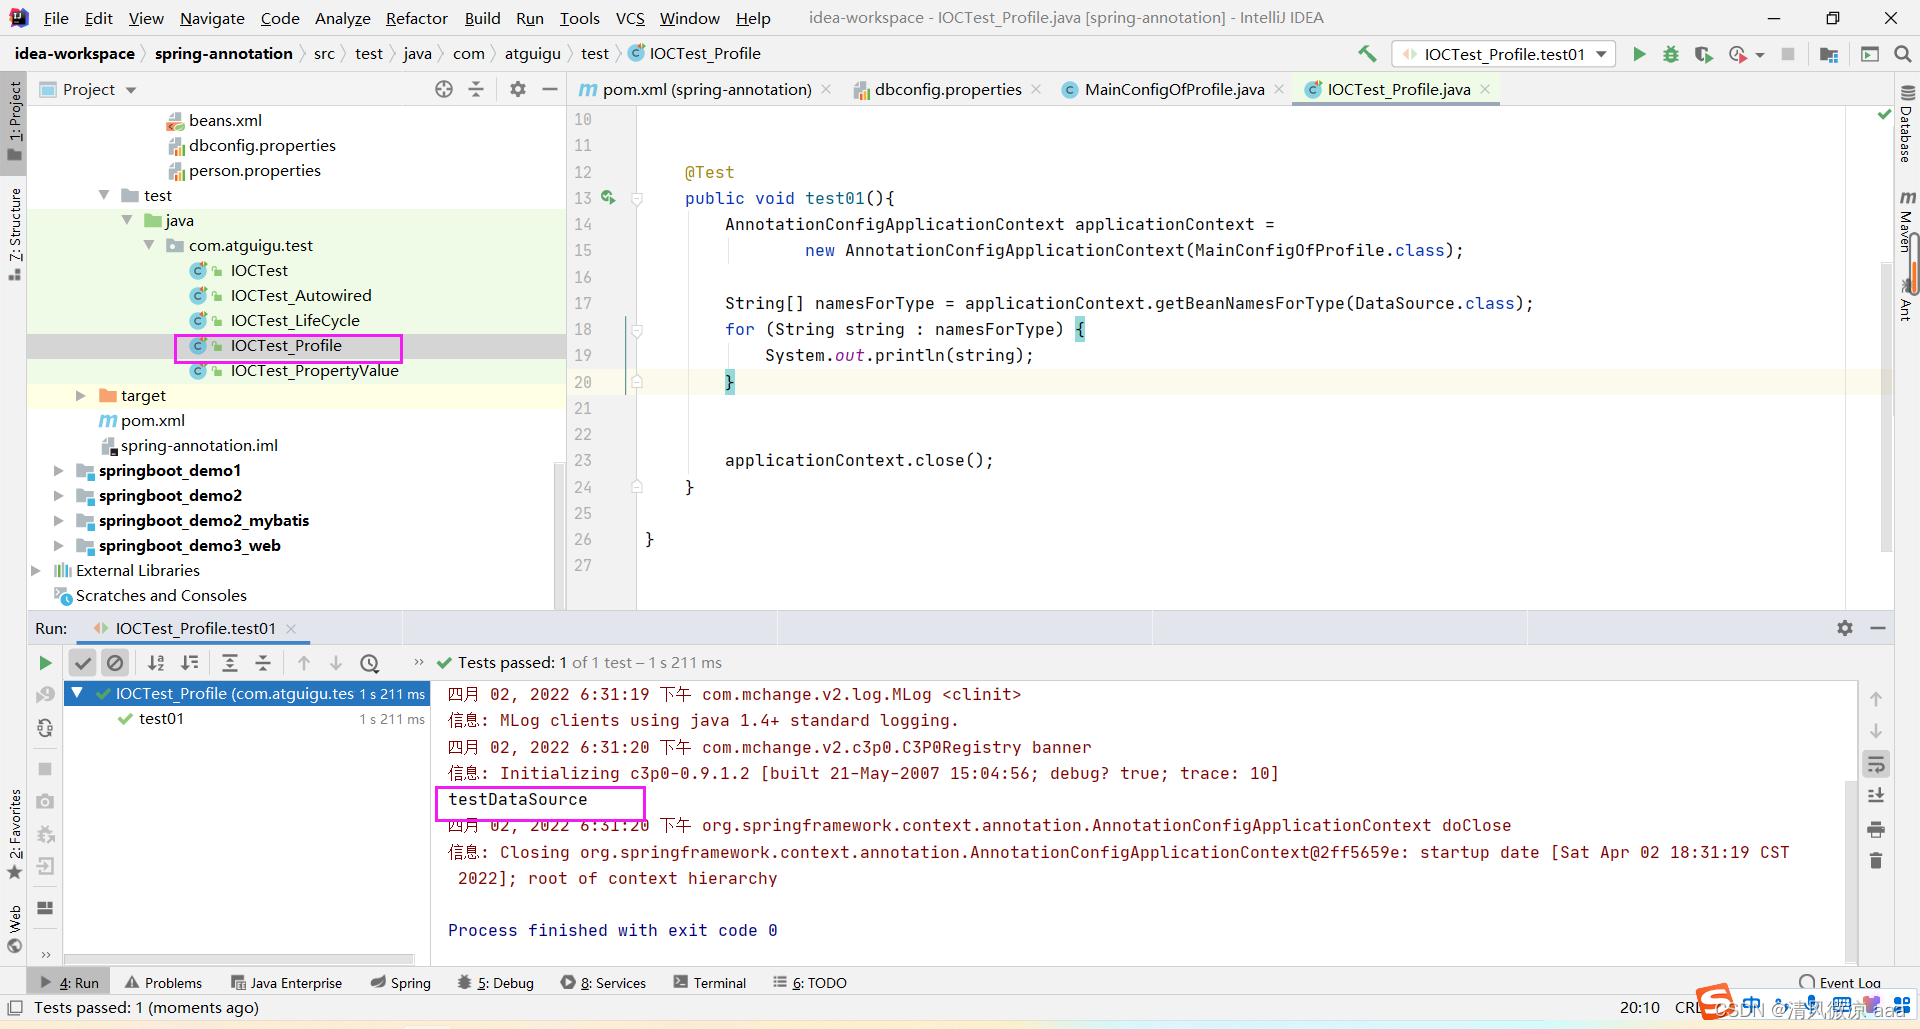Collapse IOCTest_Profile test node in Run tree
The height and width of the screenshot is (1029, 1920).
tap(77, 693)
